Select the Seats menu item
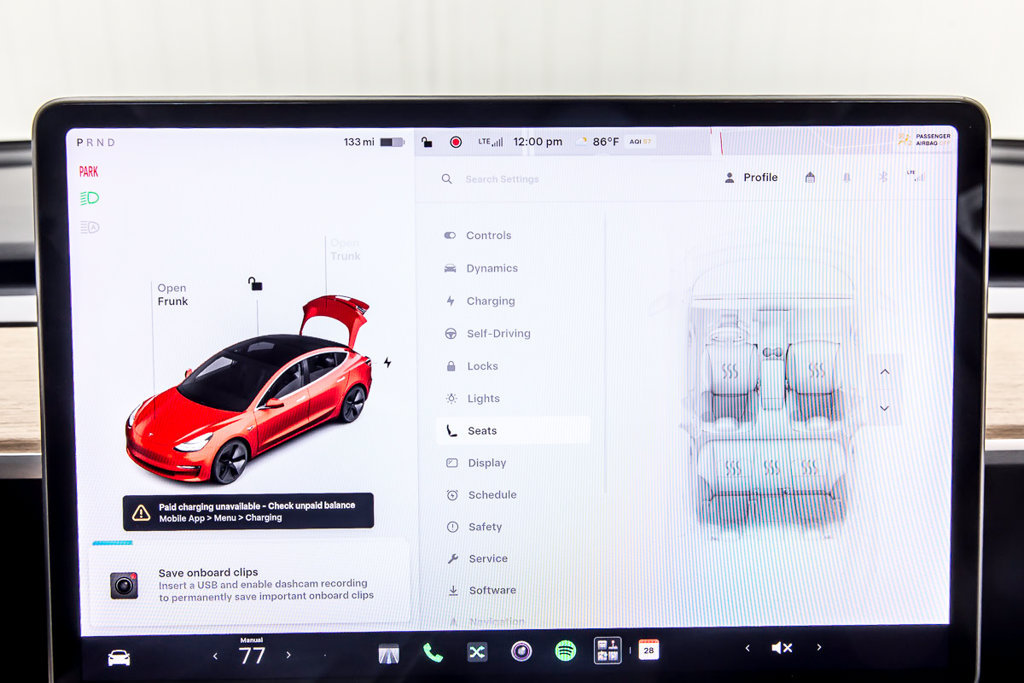The image size is (1024, 683). [513, 430]
